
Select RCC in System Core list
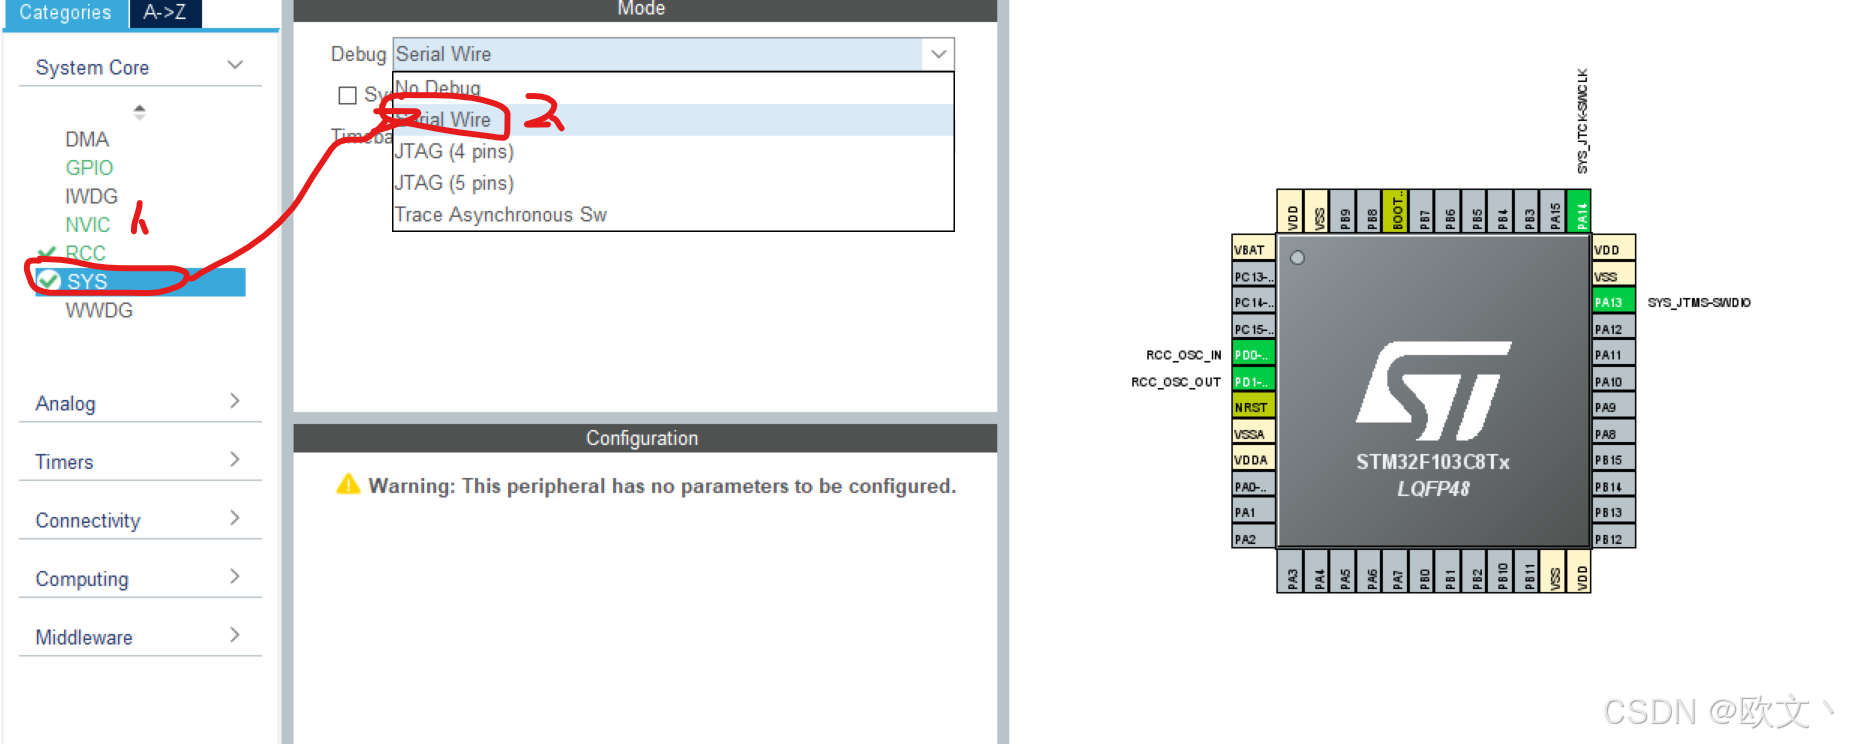pos(85,253)
